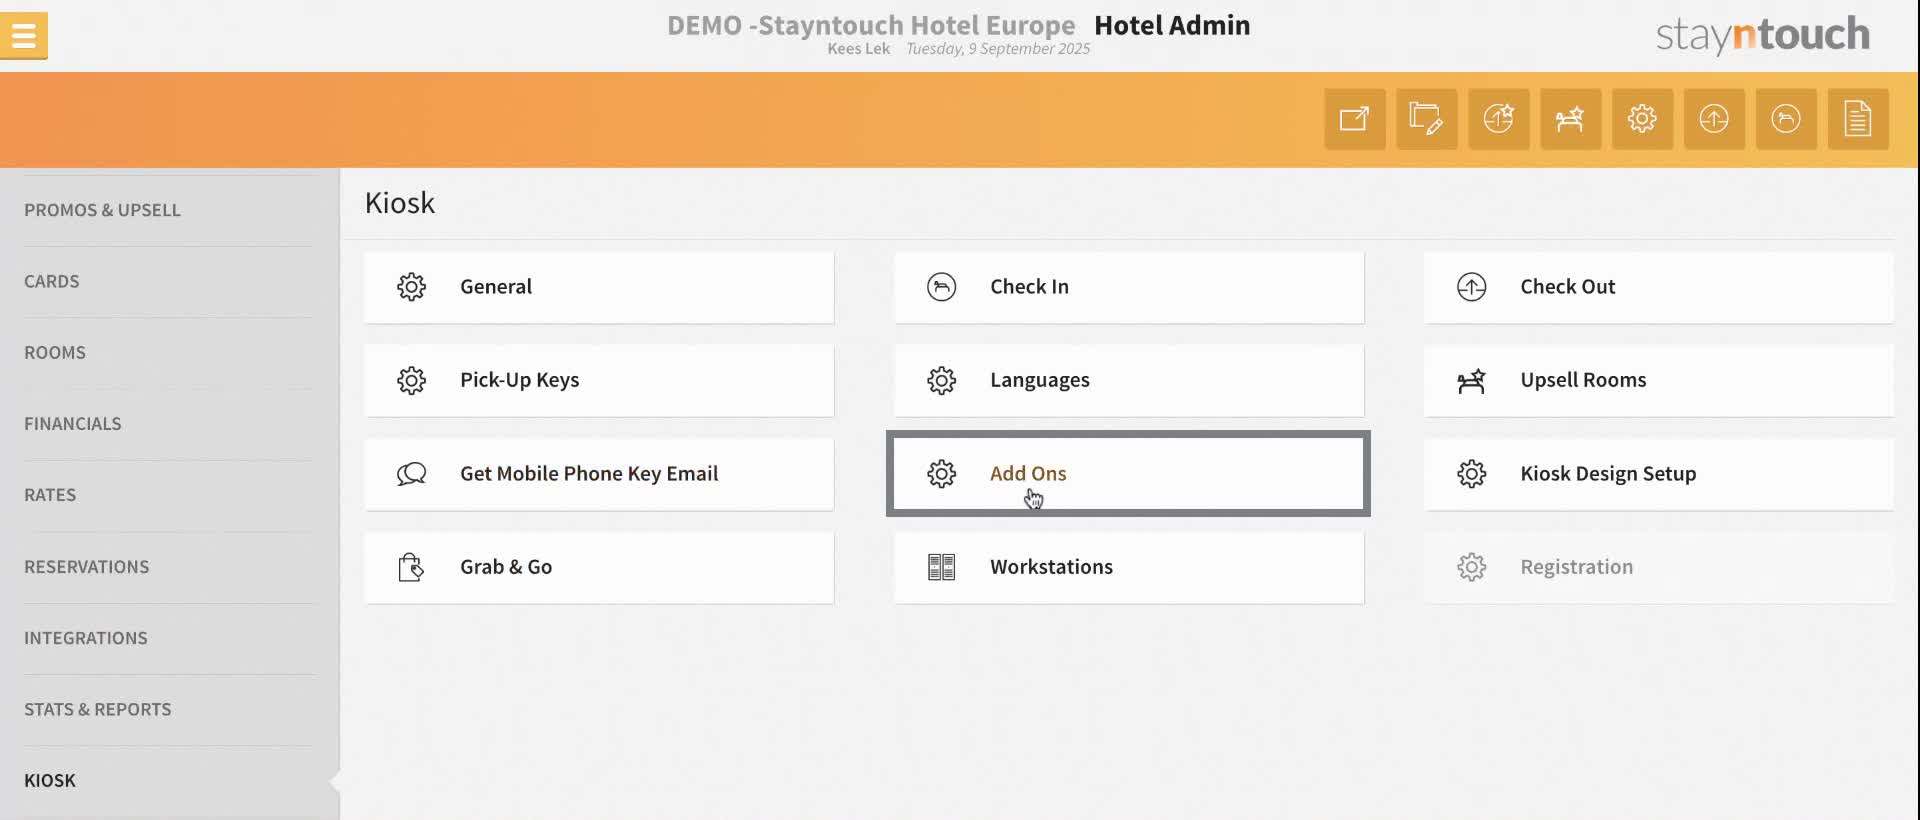Click the grid icon beside Workstations
Image resolution: width=1920 pixels, height=820 pixels.
click(941, 567)
